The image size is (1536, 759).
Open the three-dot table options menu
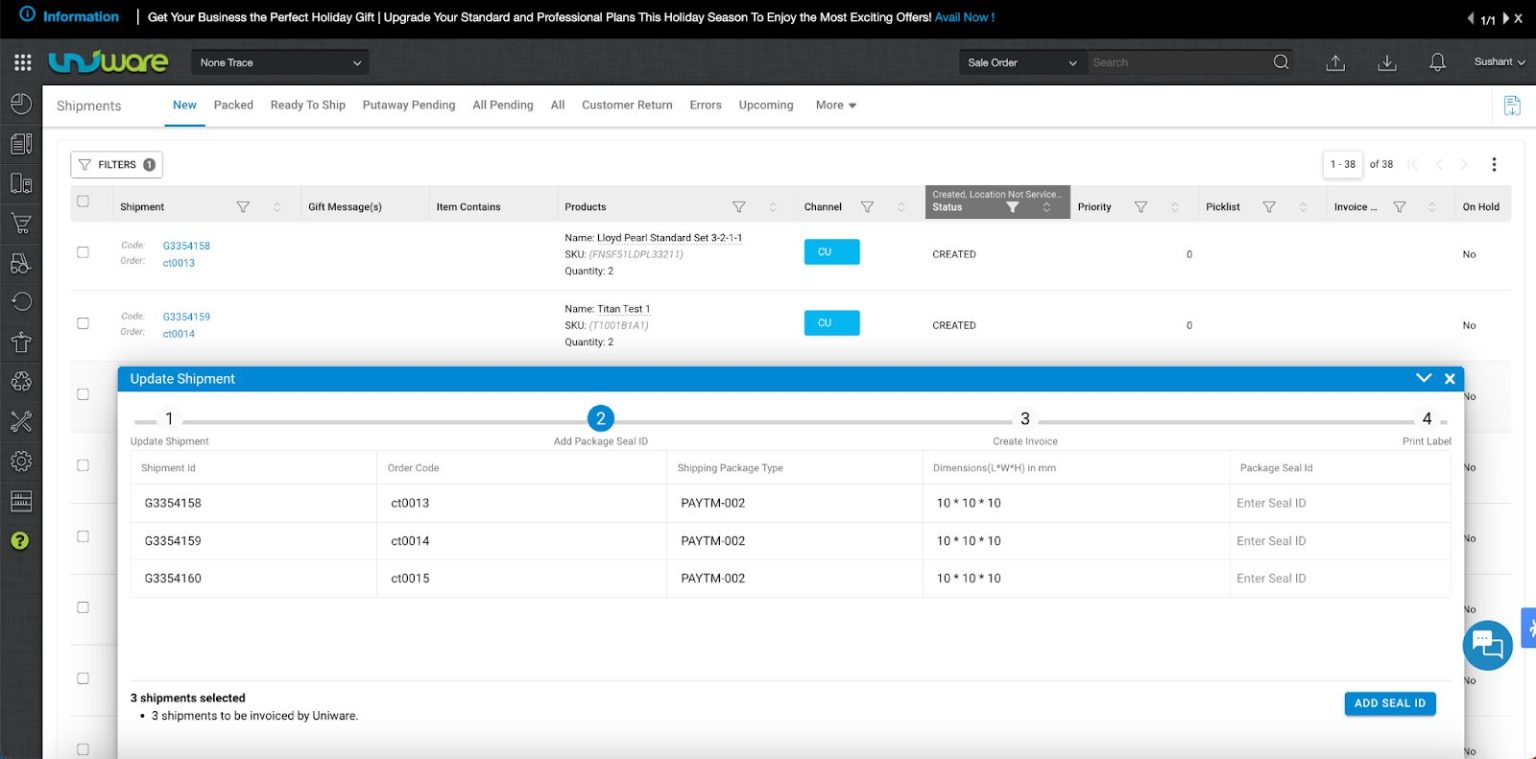pos(1494,165)
